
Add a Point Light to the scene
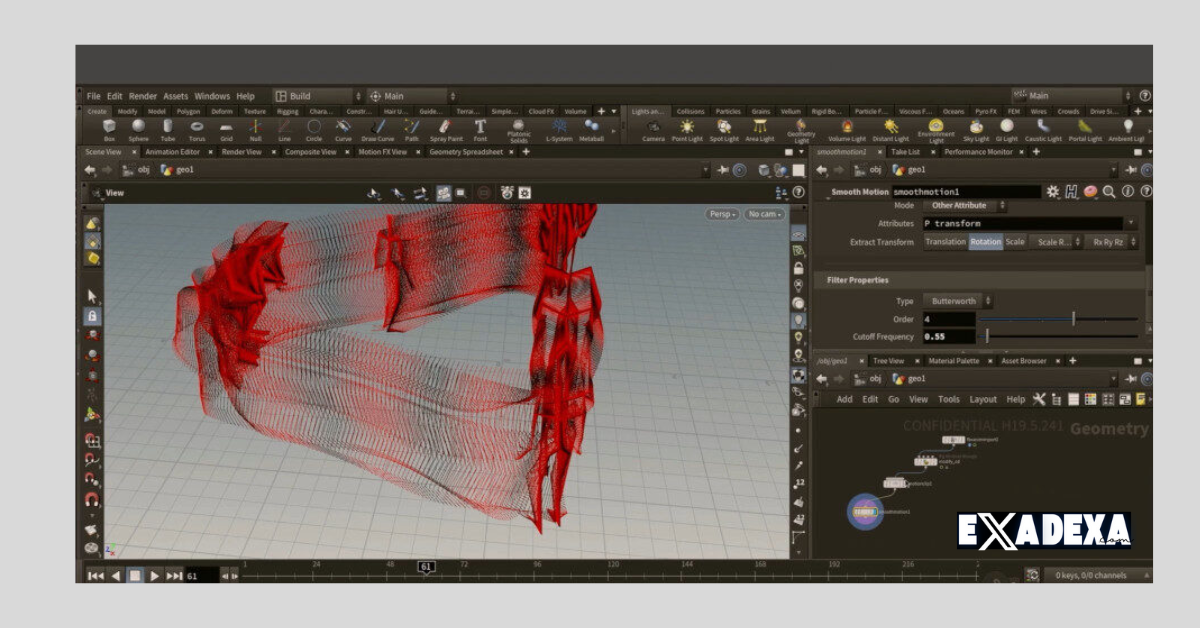(687, 127)
